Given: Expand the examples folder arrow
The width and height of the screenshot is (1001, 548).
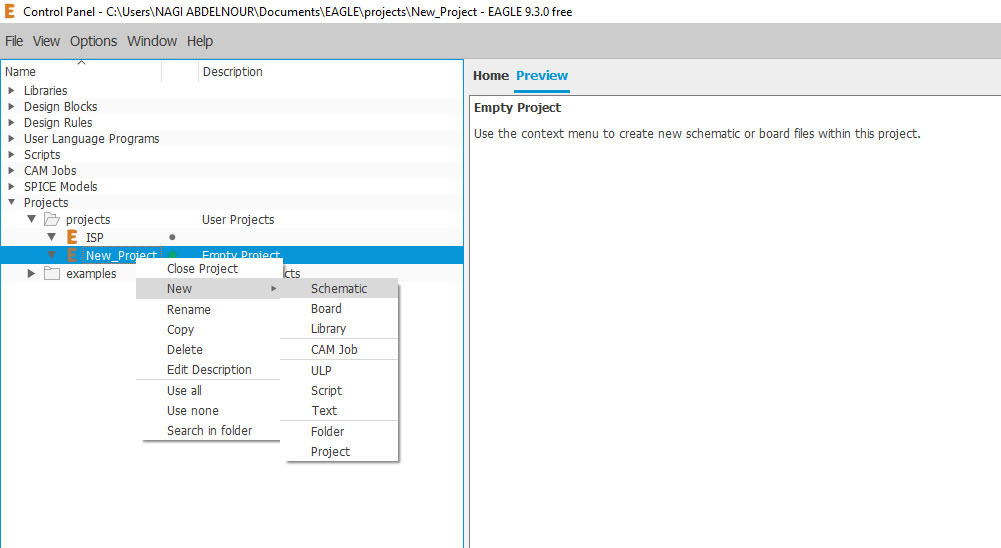Looking at the screenshot, I should coord(31,273).
